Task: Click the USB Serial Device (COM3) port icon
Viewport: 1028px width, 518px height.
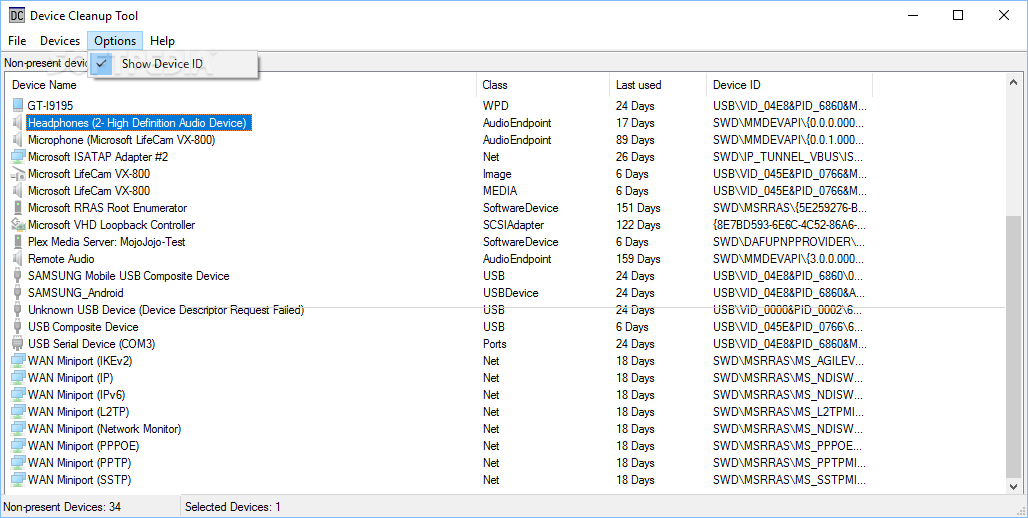Action: click(17, 344)
